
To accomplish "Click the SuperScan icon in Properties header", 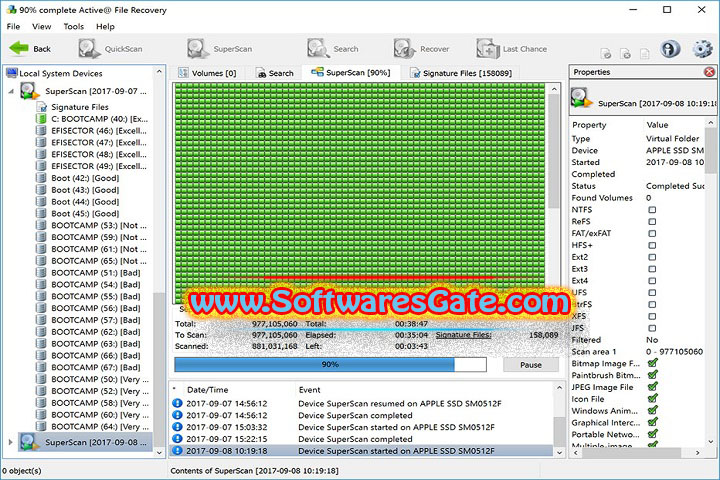I will [x=582, y=98].
